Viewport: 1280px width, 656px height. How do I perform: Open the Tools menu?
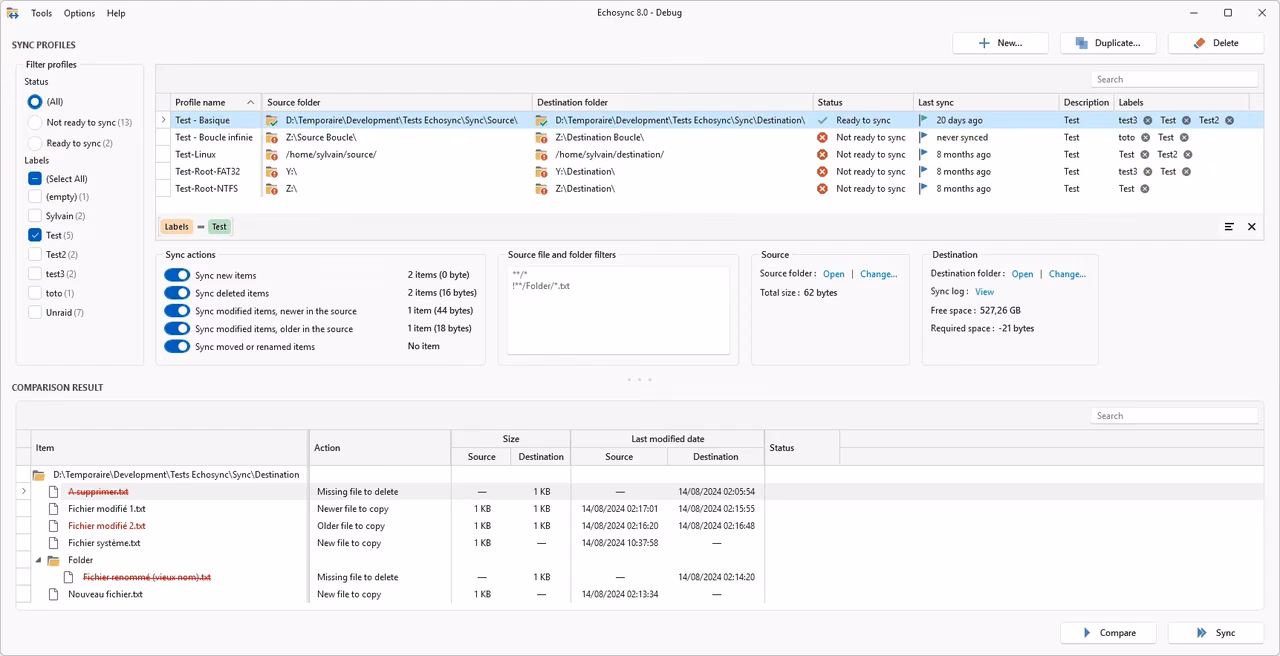pyautogui.click(x=42, y=13)
